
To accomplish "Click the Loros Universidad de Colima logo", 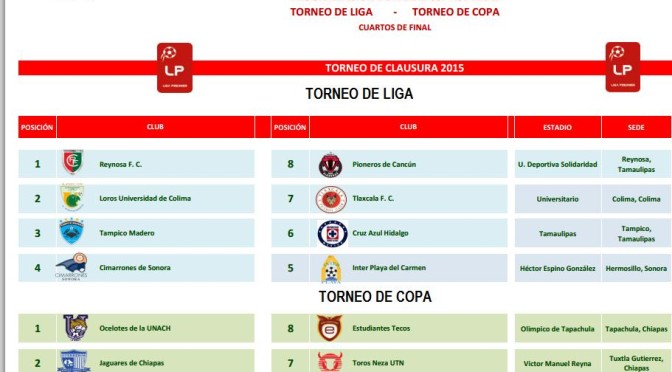I will coord(72,198).
